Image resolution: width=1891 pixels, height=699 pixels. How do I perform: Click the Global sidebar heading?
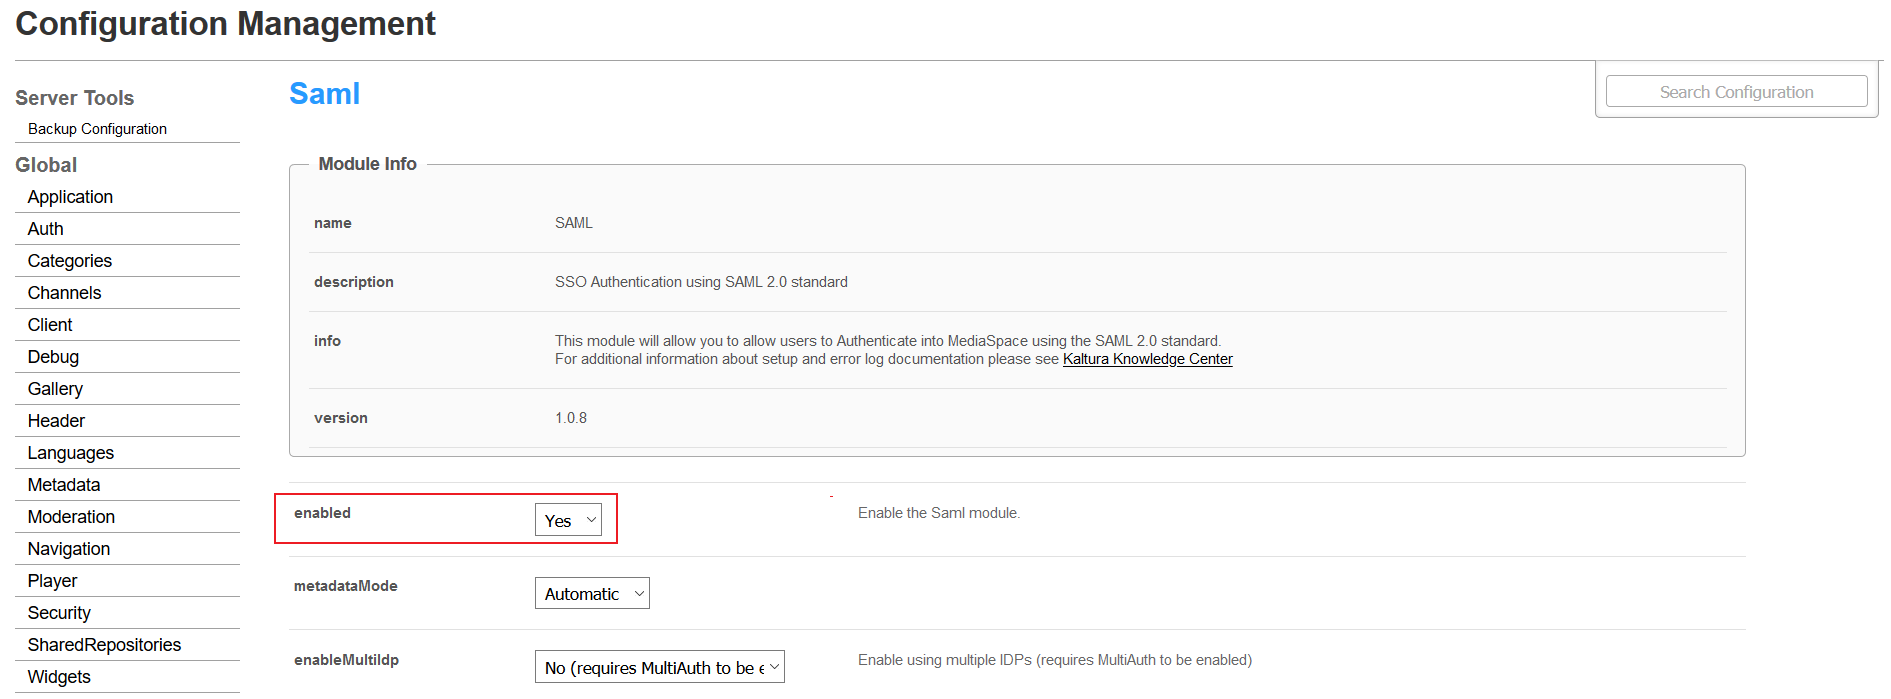46,165
